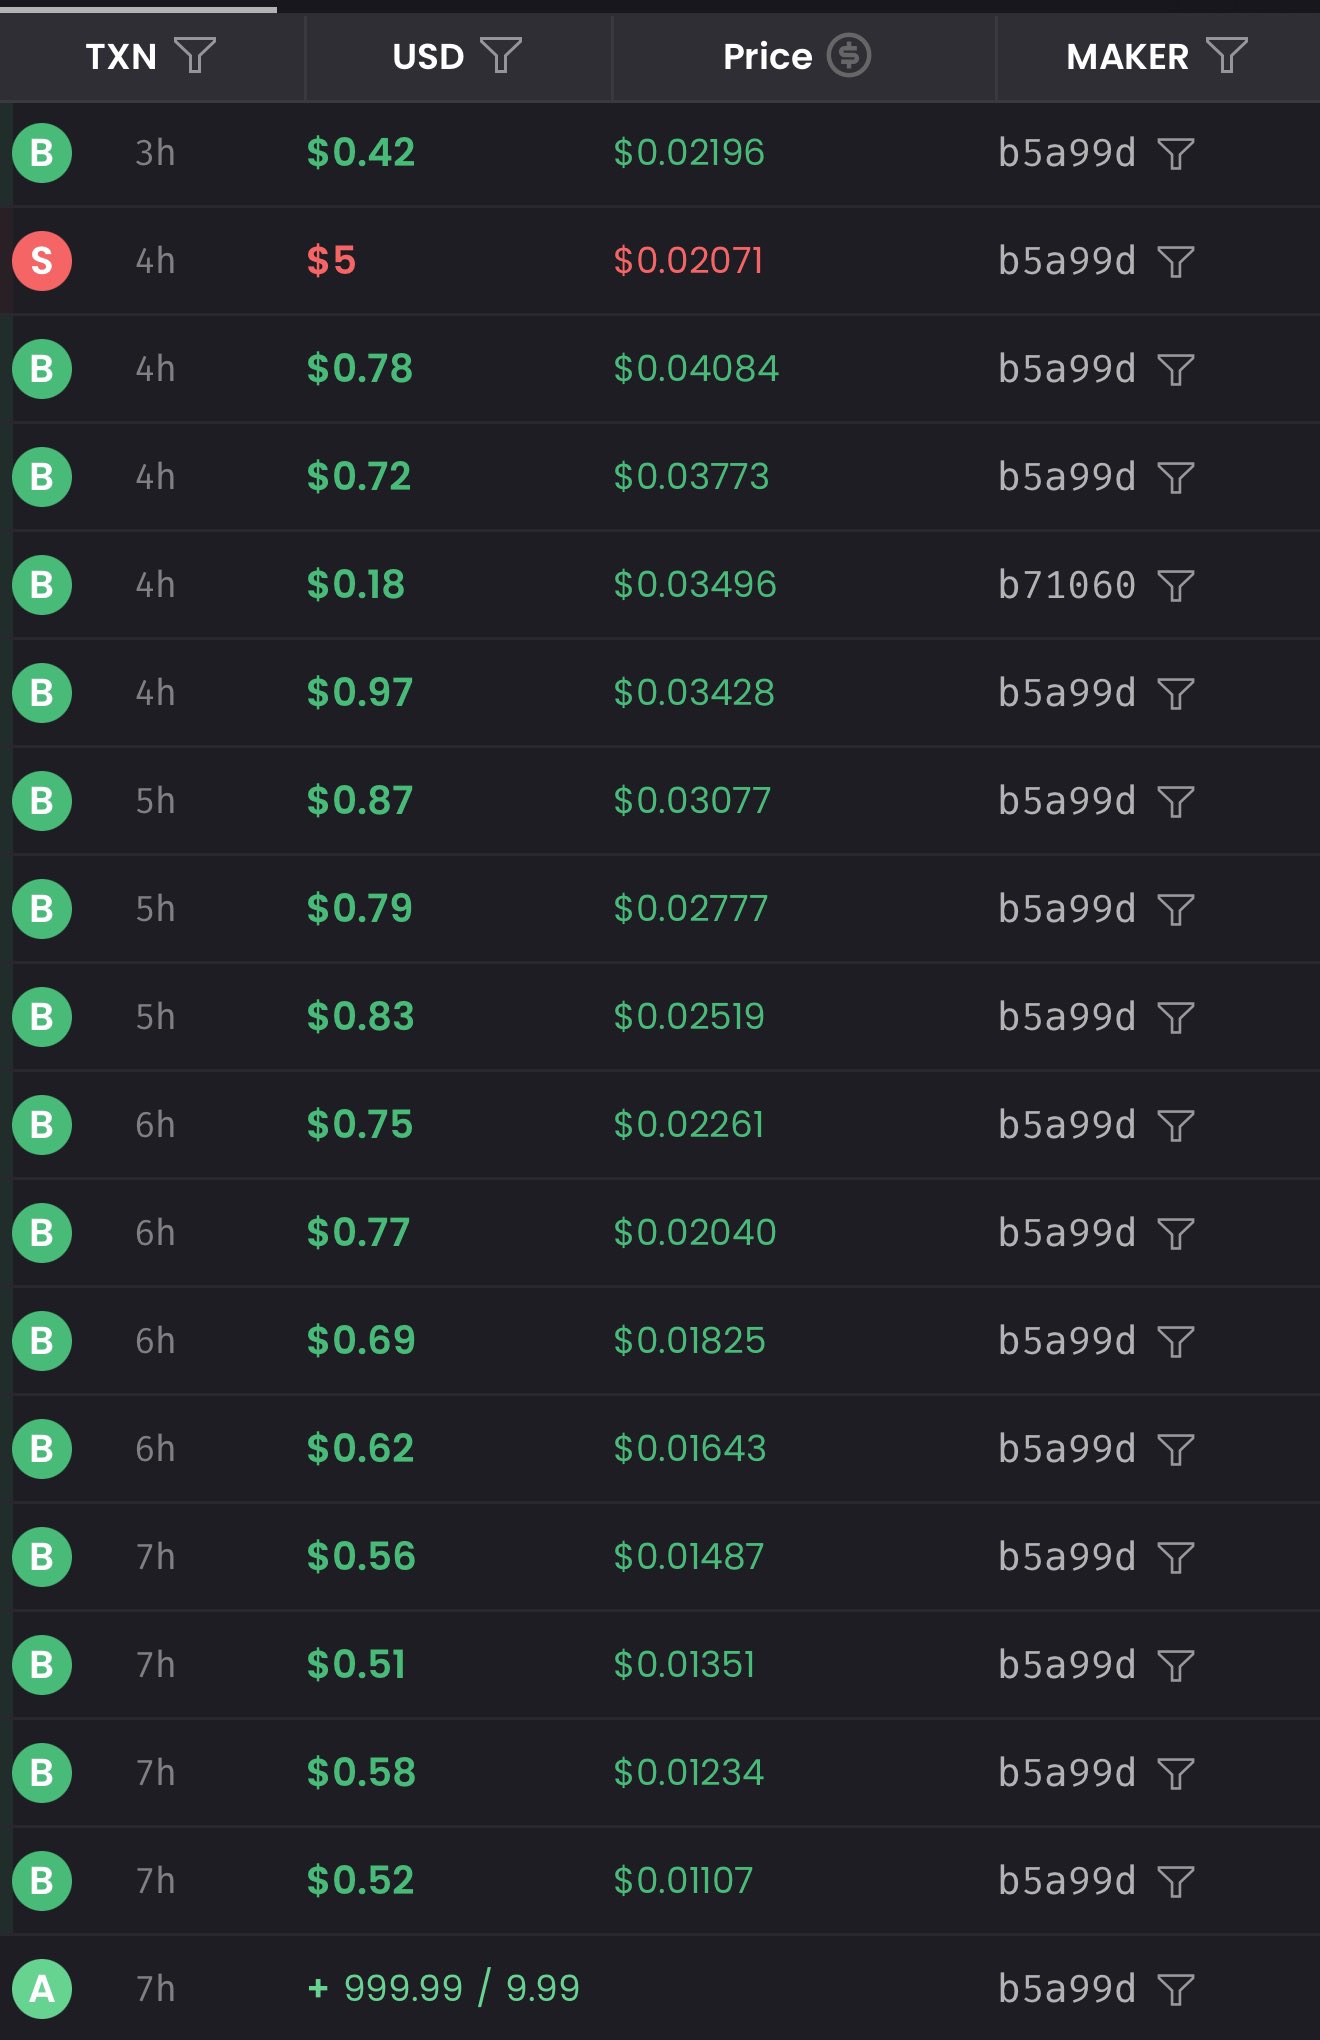The width and height of the screenshot is (1320, 2040).
Task: Open the USD amount filter
Action: (501, 55)
